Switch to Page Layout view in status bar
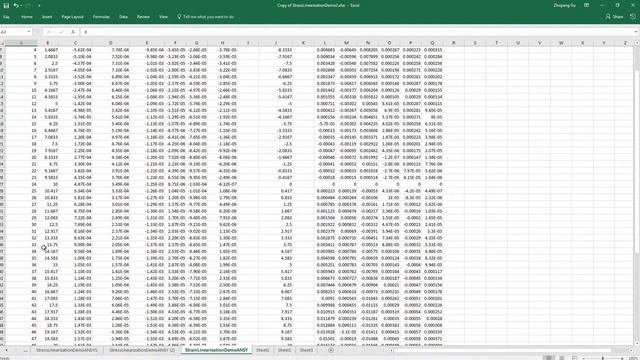This screenshot has height=360, width=640. pos(562,358)
